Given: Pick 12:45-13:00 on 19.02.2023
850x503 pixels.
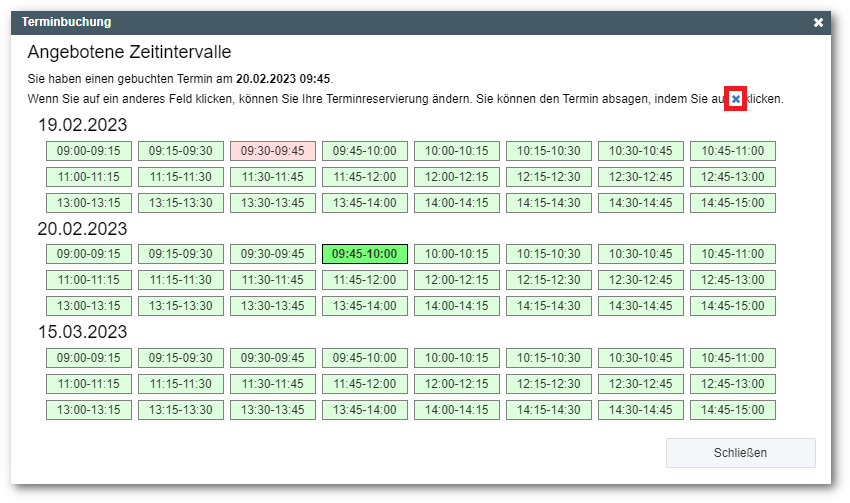Looking at the screenshot, I should (x=733, y=177).
